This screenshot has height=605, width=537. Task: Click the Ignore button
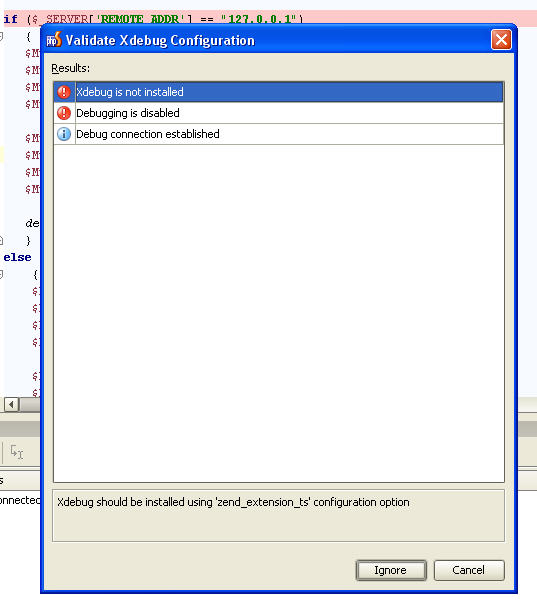click(x=391, y=570)
